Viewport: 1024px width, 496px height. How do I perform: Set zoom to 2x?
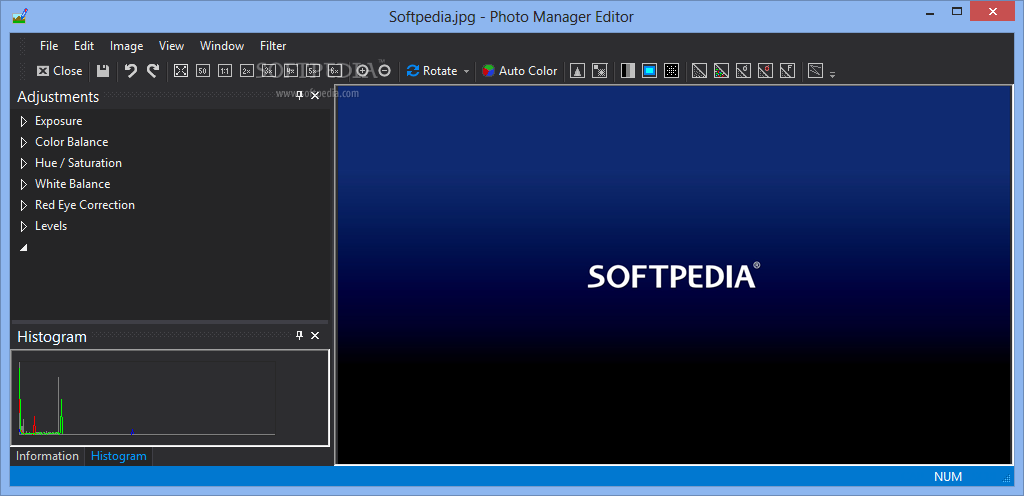coord(246,70)
